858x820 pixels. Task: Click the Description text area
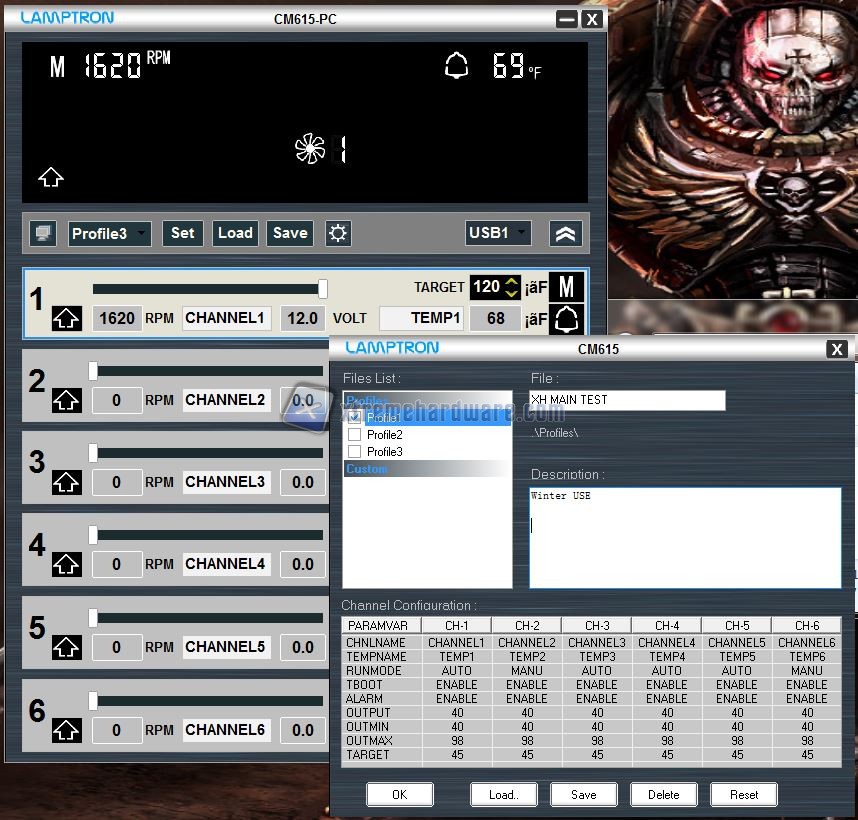tap(685, 537)
